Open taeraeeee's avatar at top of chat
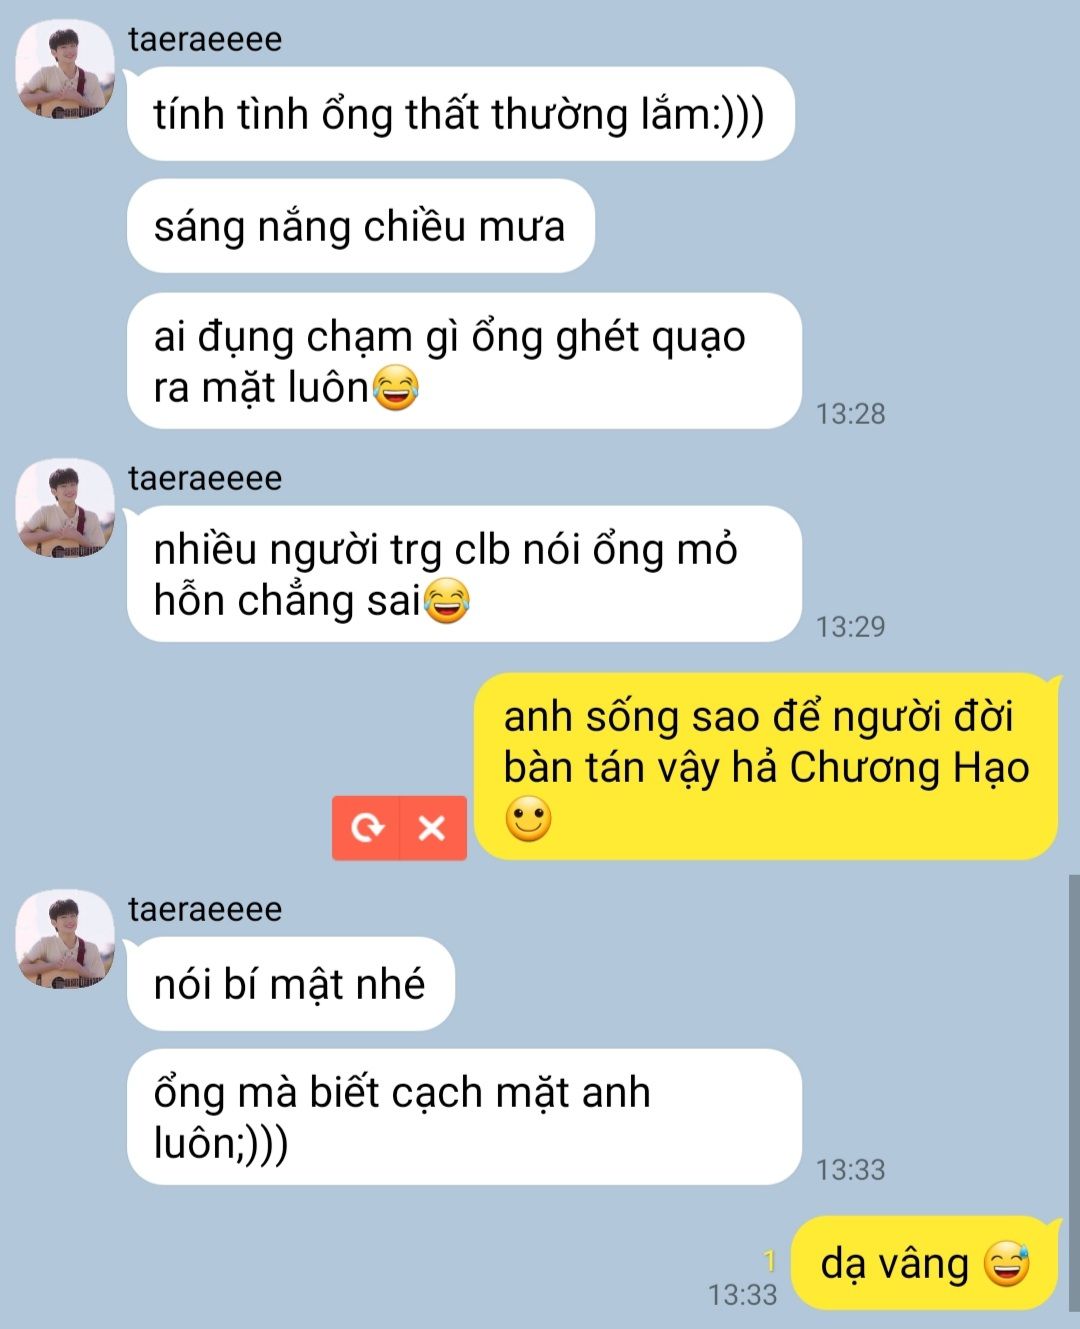 point(65,69)
